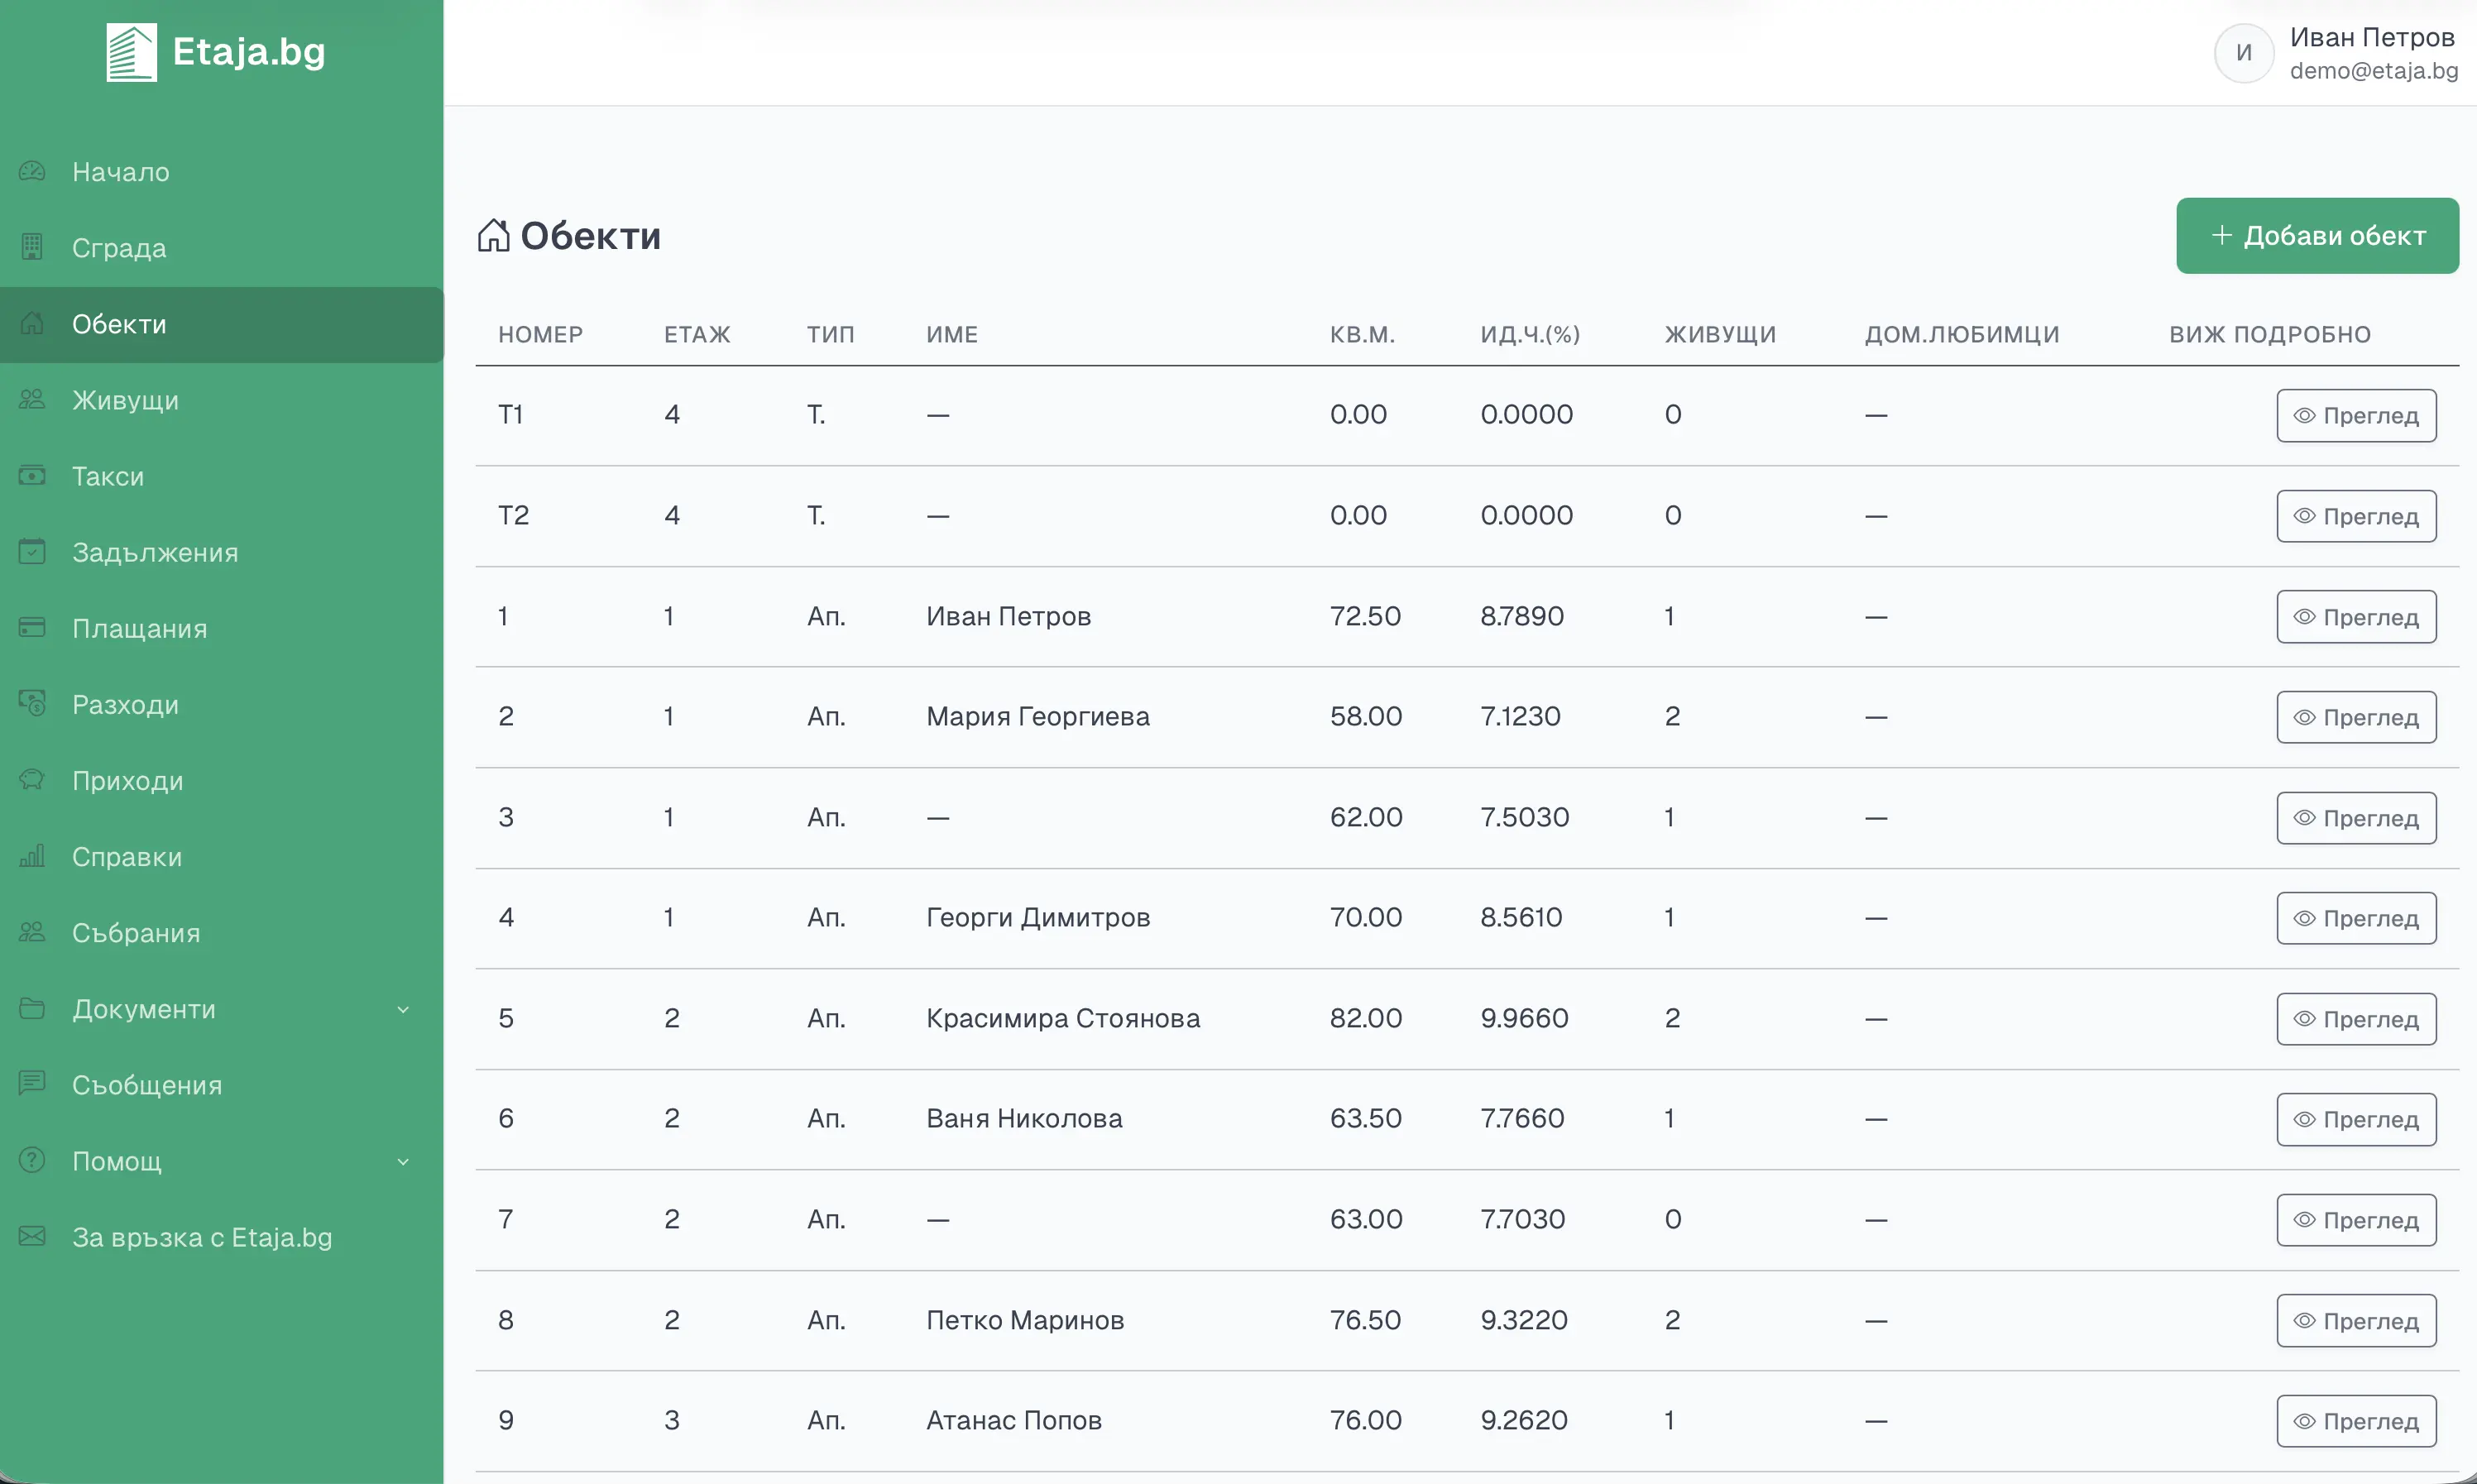Expand the Помощ submenu chevron

coord(403,1162)
